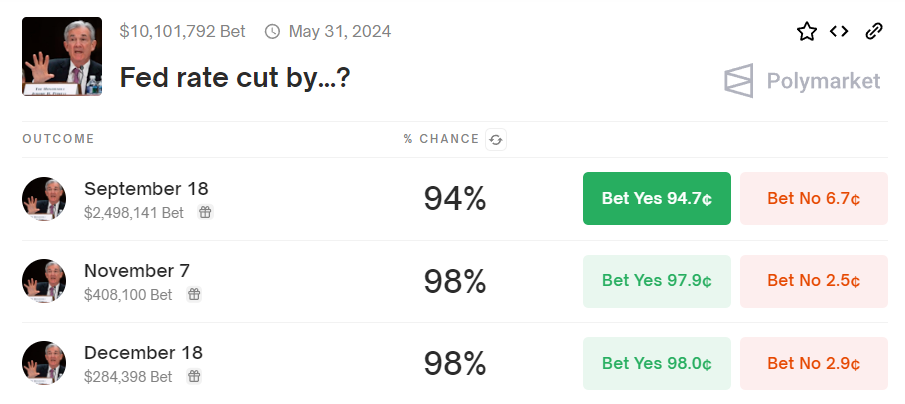Open the September 18 outcome row
Image resolution: width=905 pixels, height=404 pixels.
pyautogui.click(x=146, y=189)
